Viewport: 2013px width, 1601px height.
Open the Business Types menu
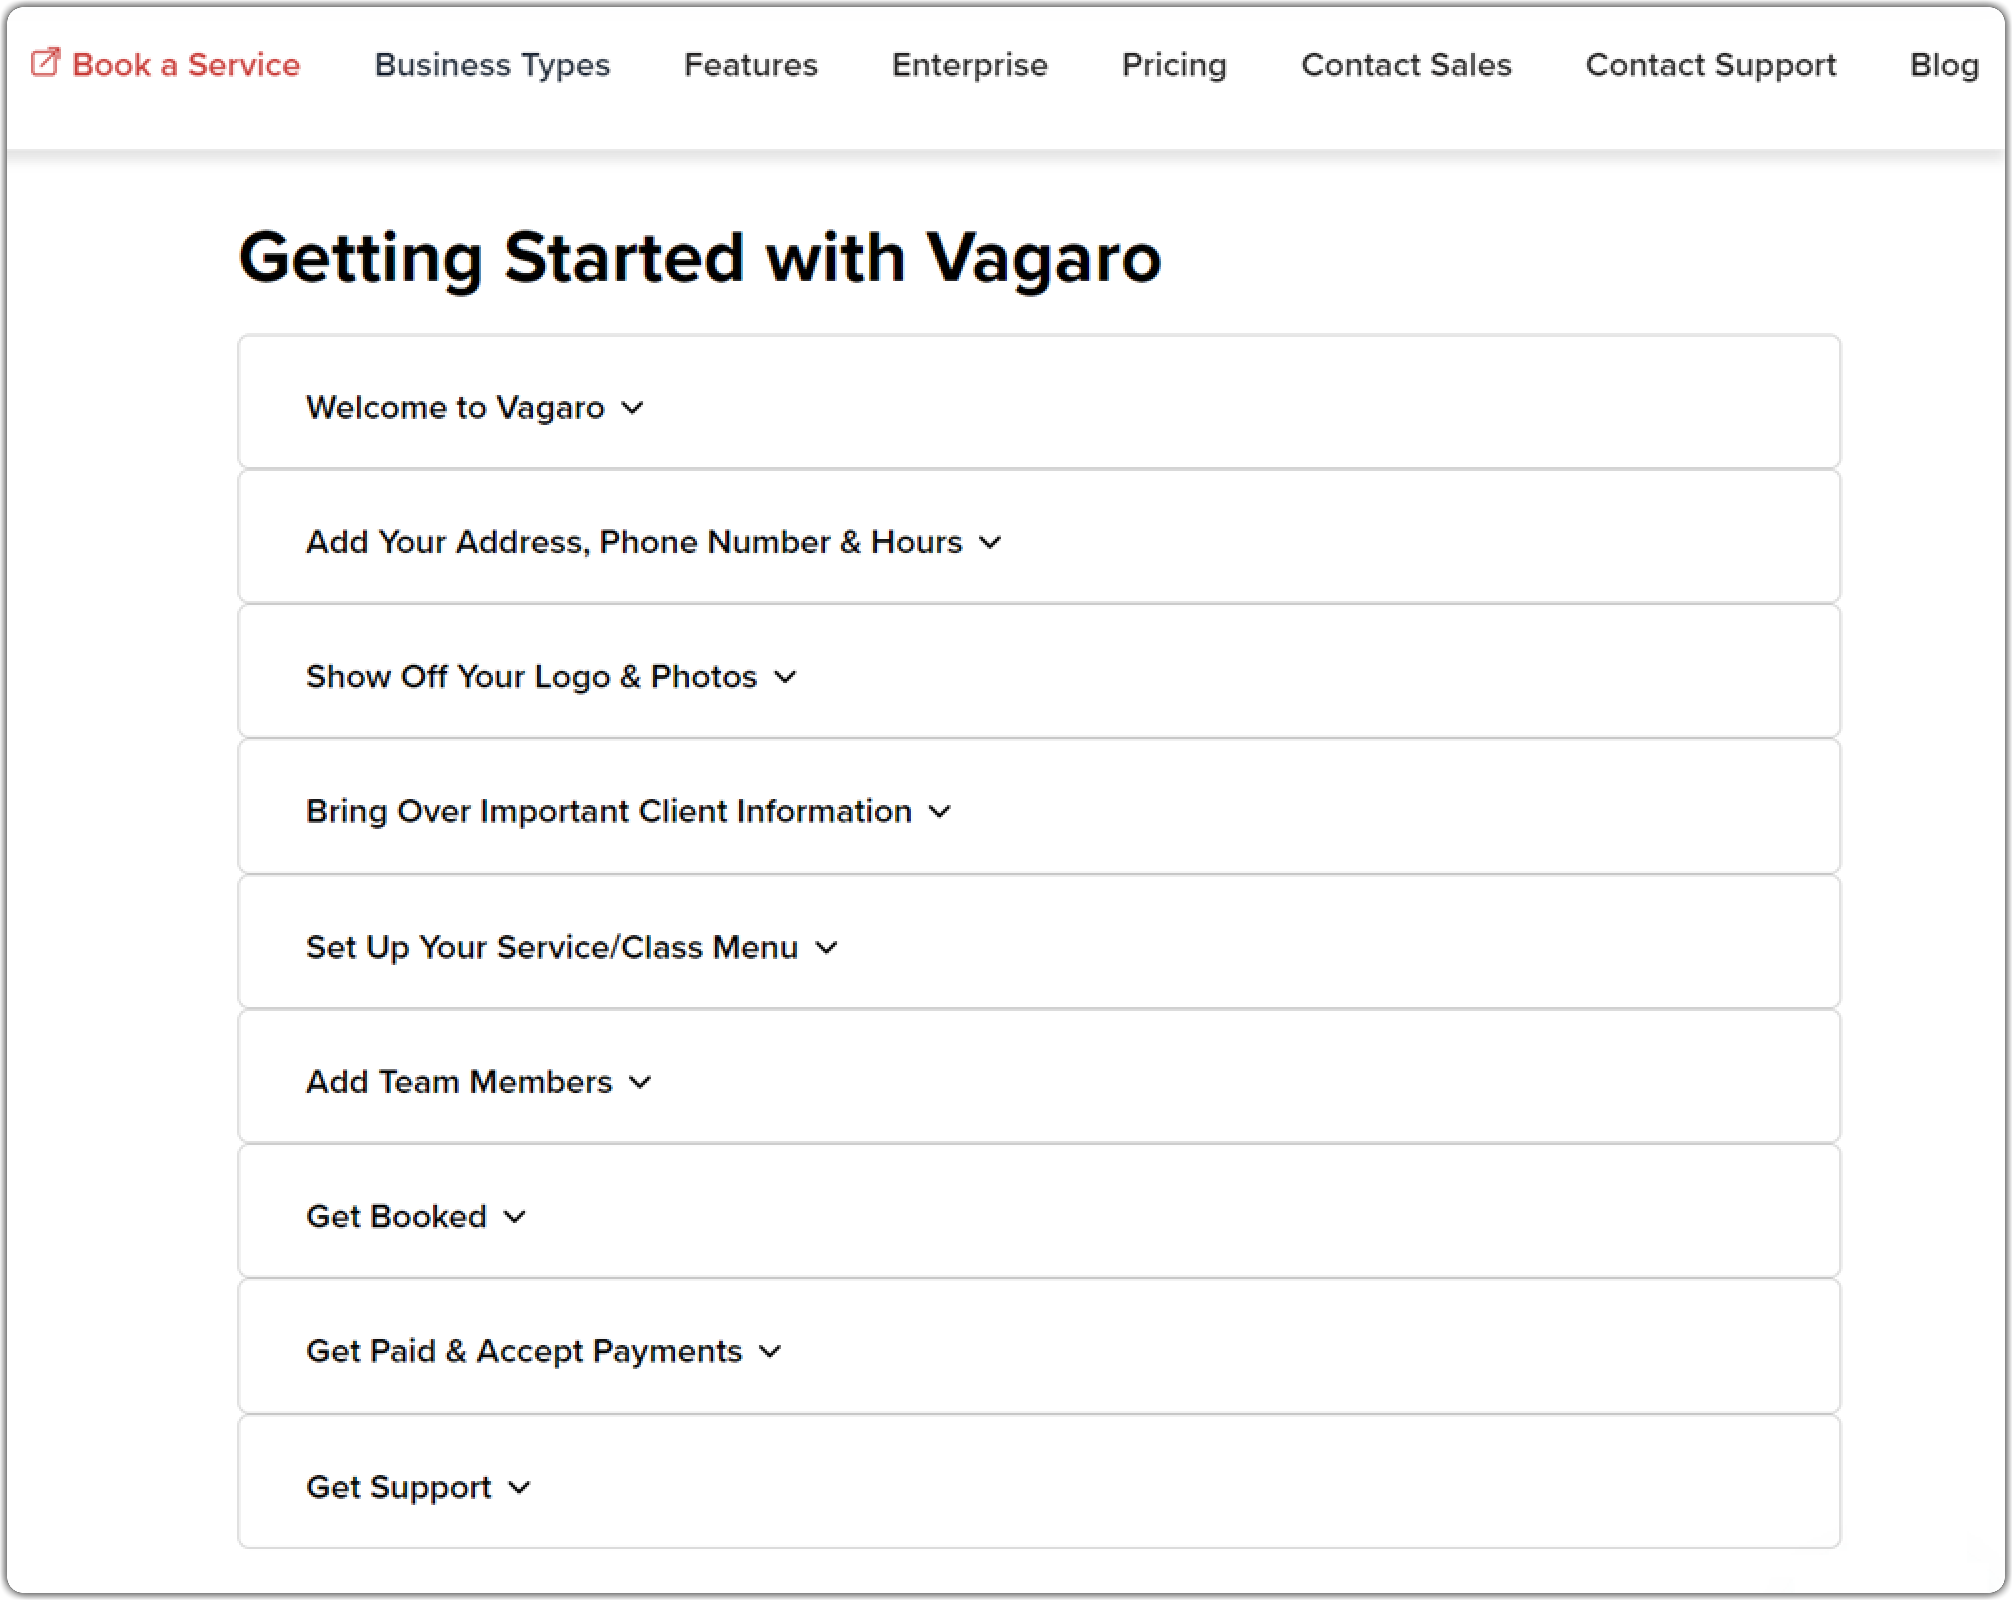pos(492,65)
